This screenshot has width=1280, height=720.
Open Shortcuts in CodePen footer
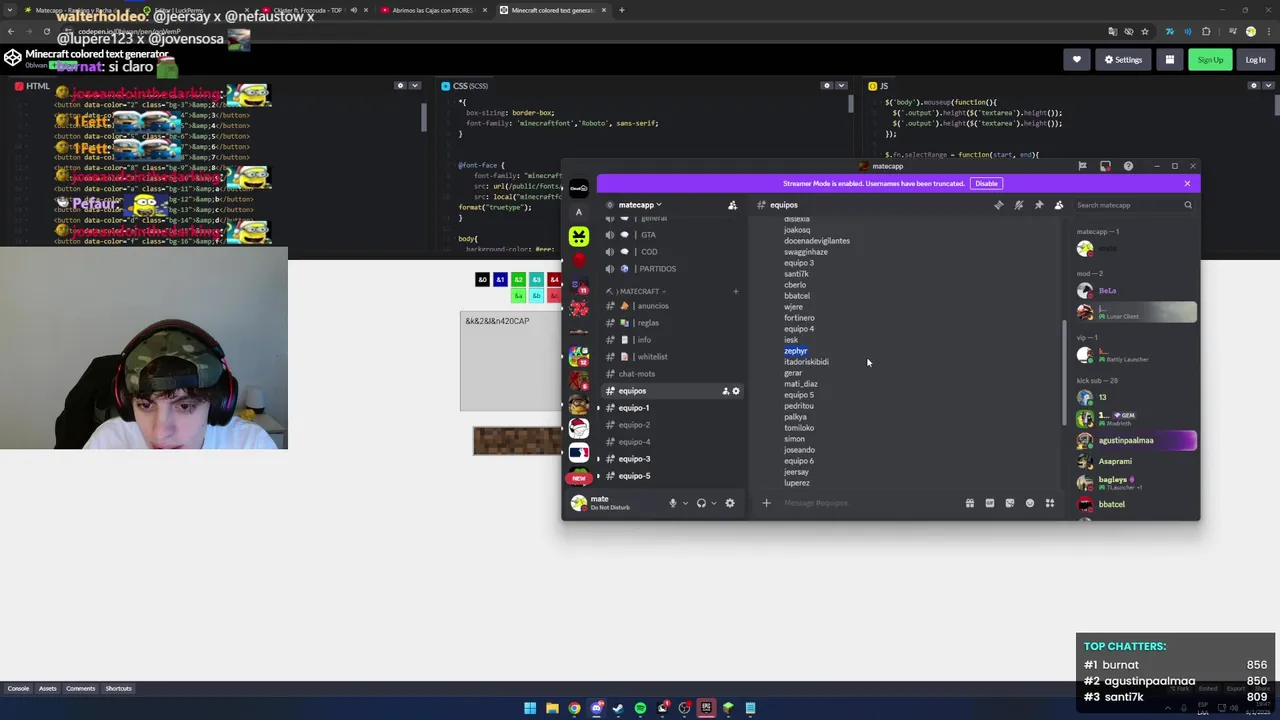(x=118, y=688)
